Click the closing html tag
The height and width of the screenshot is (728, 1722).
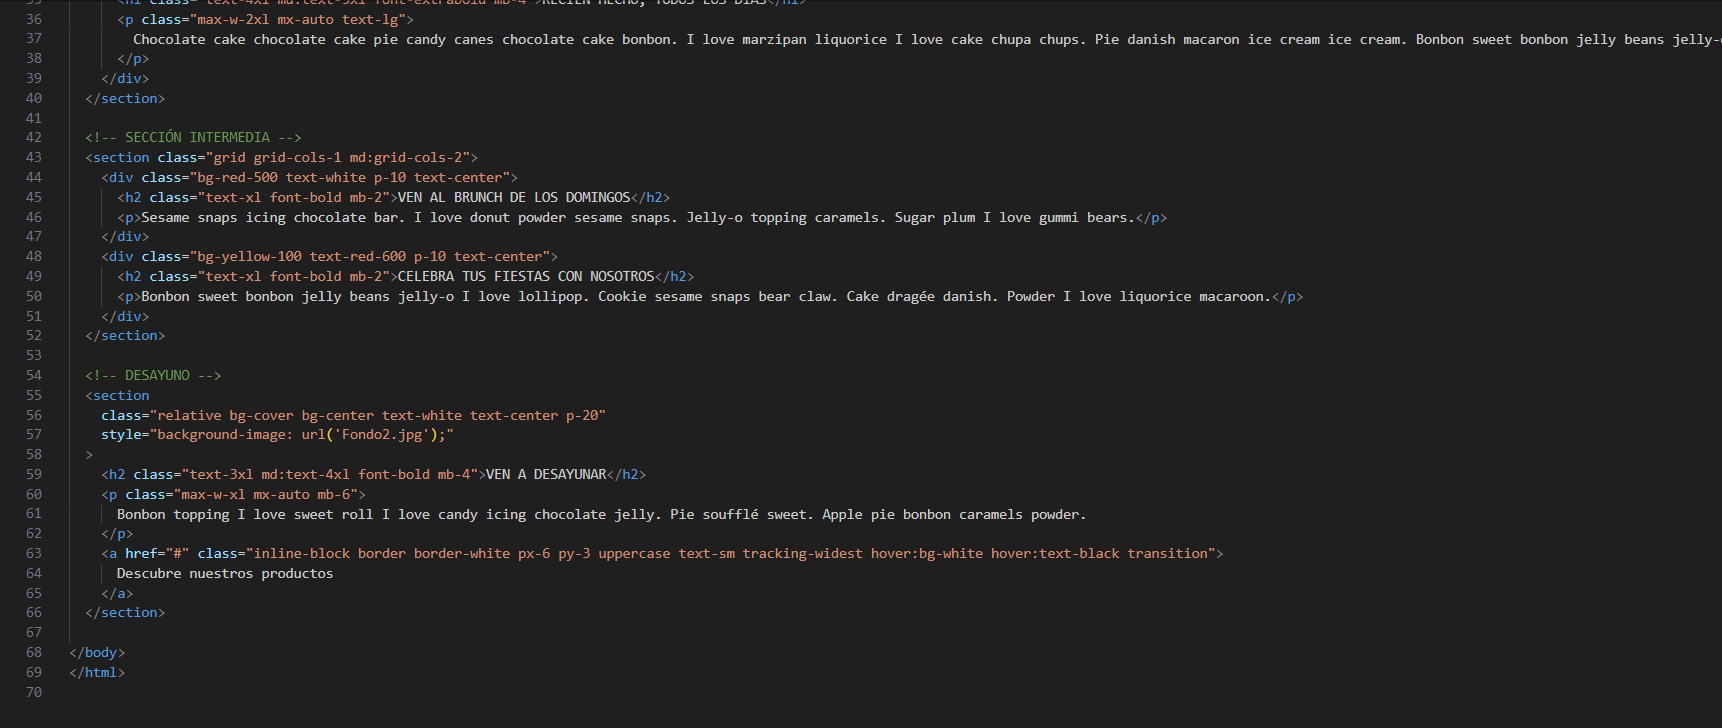[97, 672]
